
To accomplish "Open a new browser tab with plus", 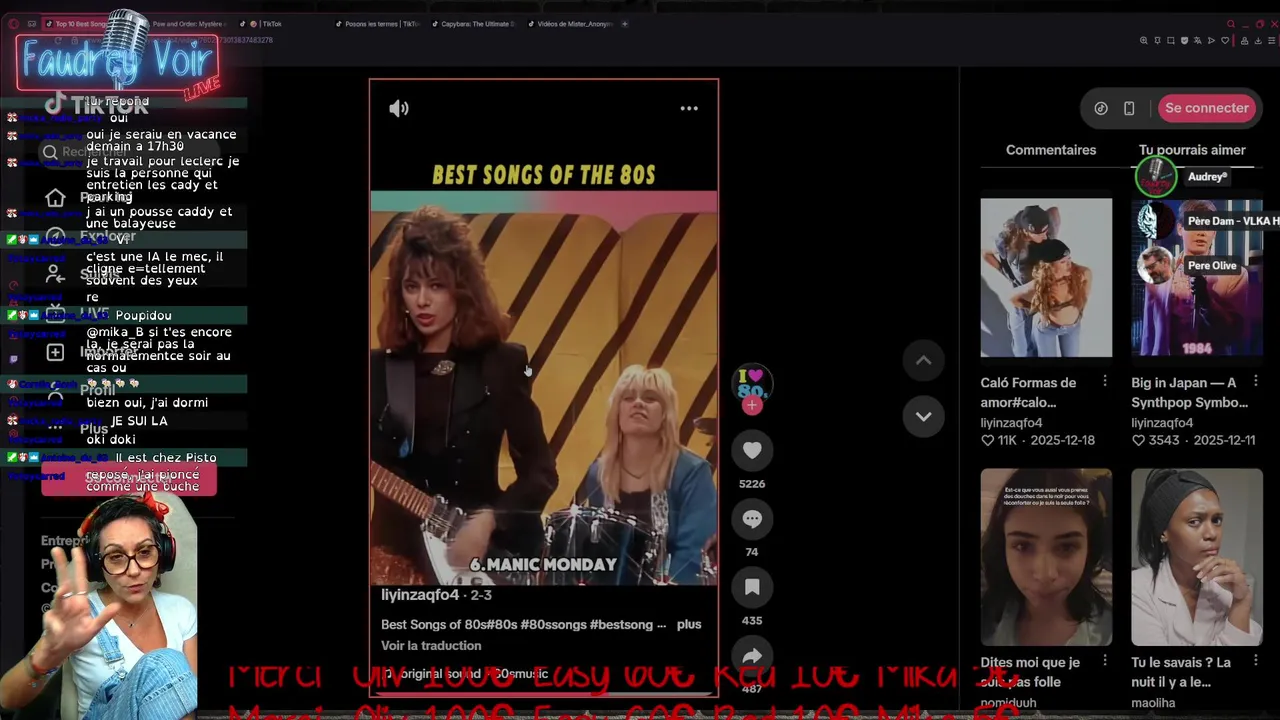I will click(625, 24).
